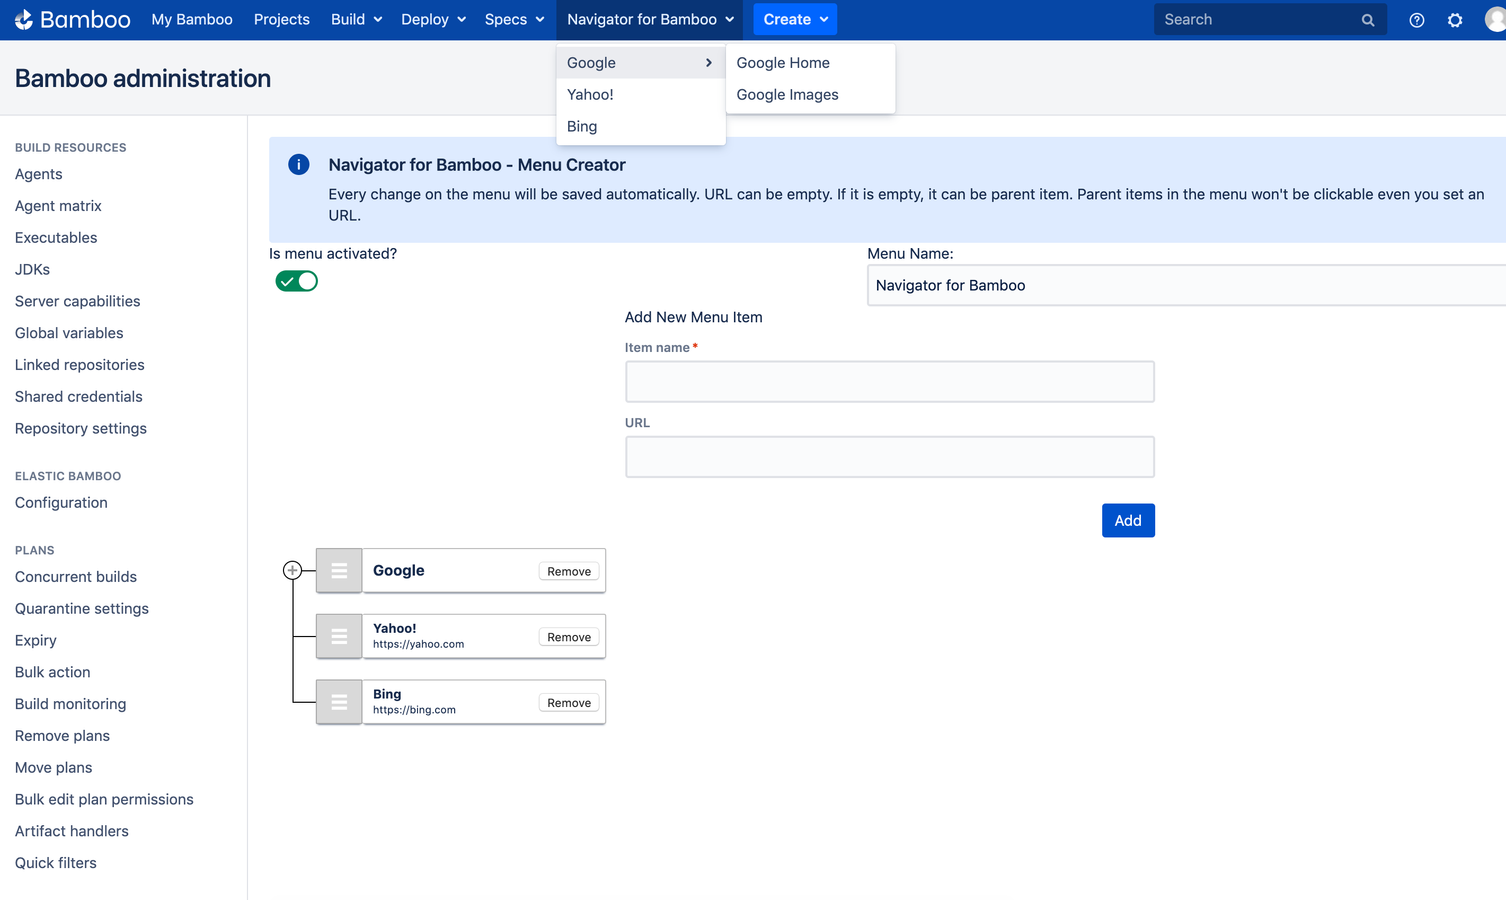This screenshot has width=1506, height=900.
Task: Open Agent matrix in sidebar
Action: [x=58, y=206]
